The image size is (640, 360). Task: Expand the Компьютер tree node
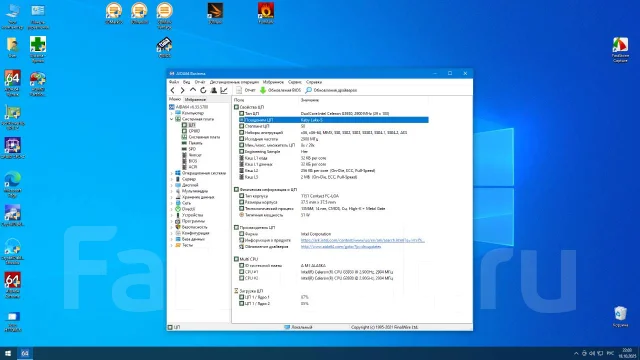(x=171, y=113)
